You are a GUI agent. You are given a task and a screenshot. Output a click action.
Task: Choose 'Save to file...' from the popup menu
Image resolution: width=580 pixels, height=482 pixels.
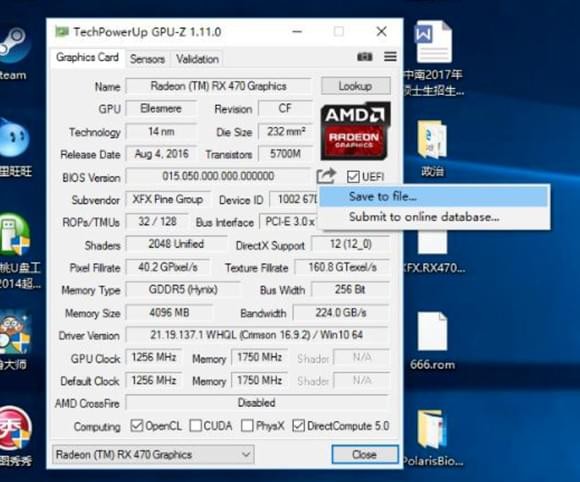tap(434, 196)
